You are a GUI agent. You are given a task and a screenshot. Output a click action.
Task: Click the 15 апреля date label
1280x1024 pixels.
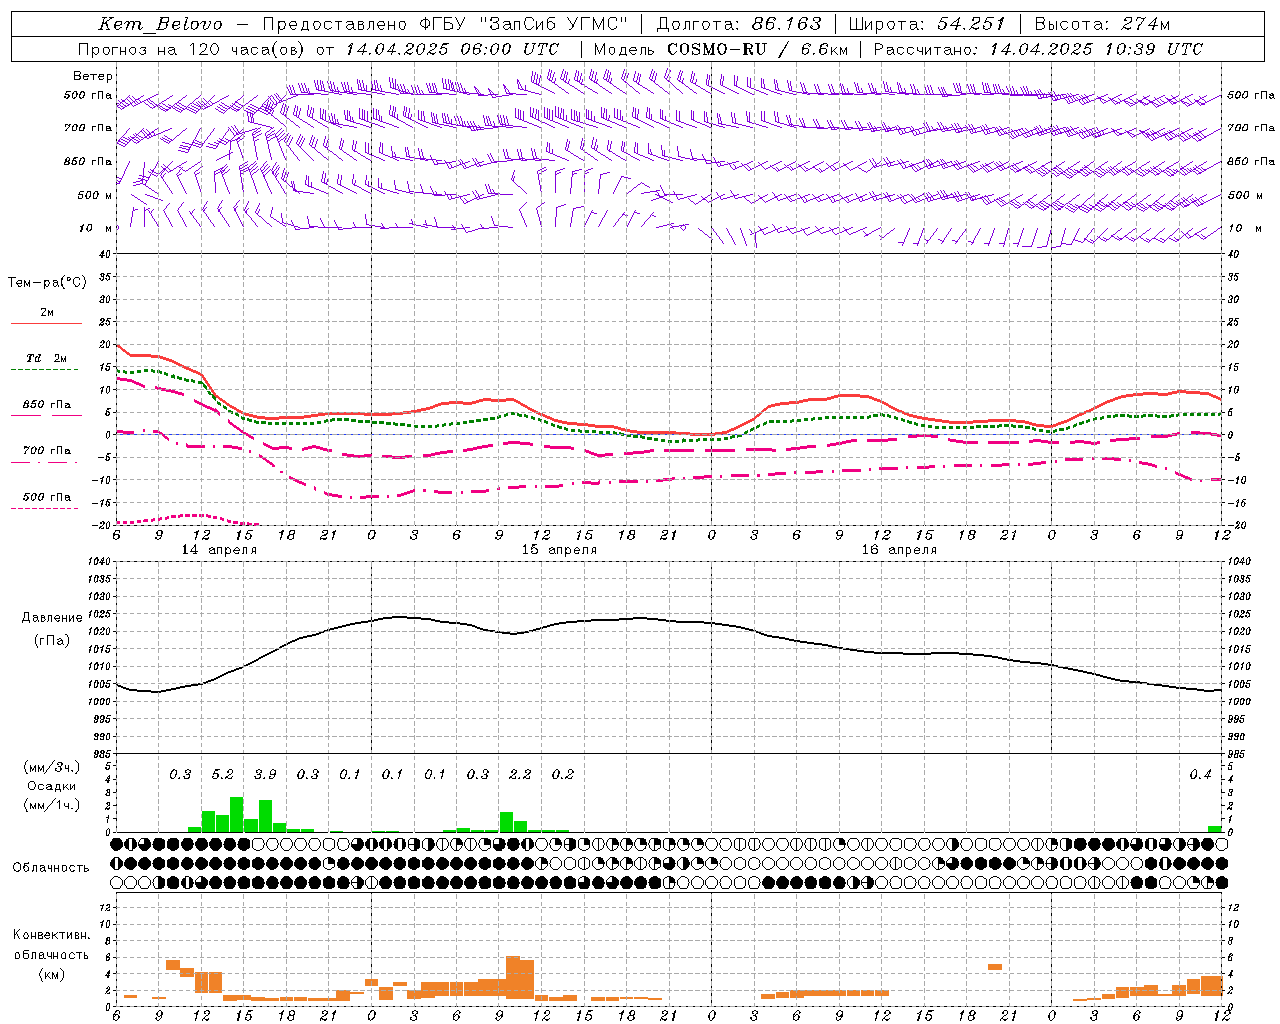[559, 550]
